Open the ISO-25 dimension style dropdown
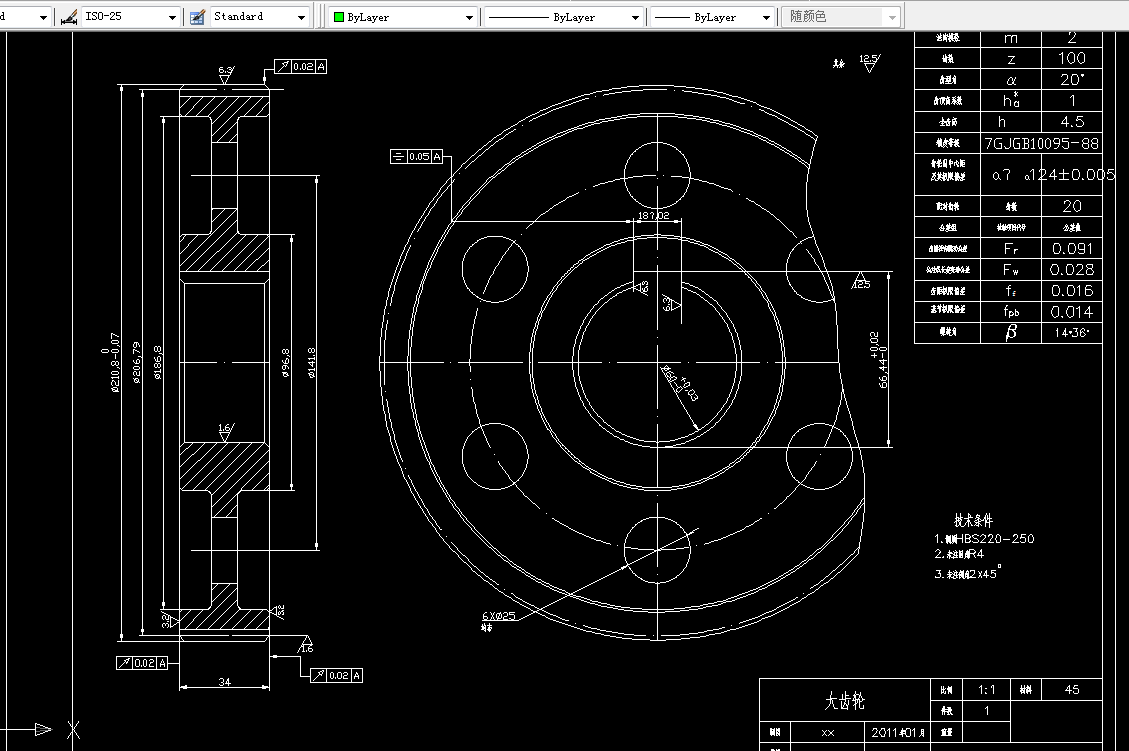The height and width of the screenshot is (751, 1129). pyautogui.click(x=172, y=17)
